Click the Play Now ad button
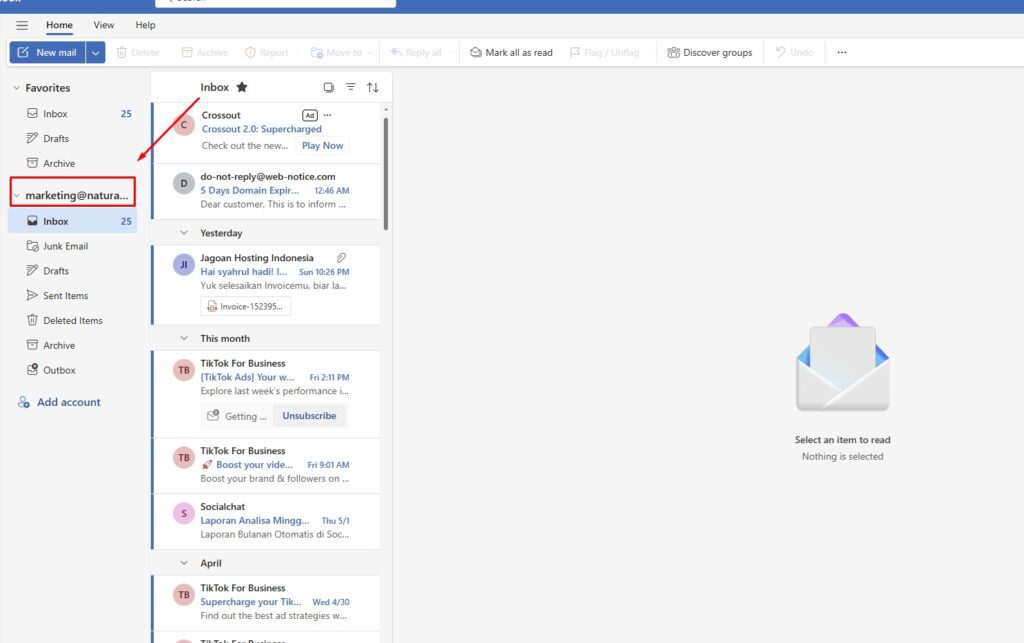Screen dimensions: 1024x643 [x=323, y=146]
